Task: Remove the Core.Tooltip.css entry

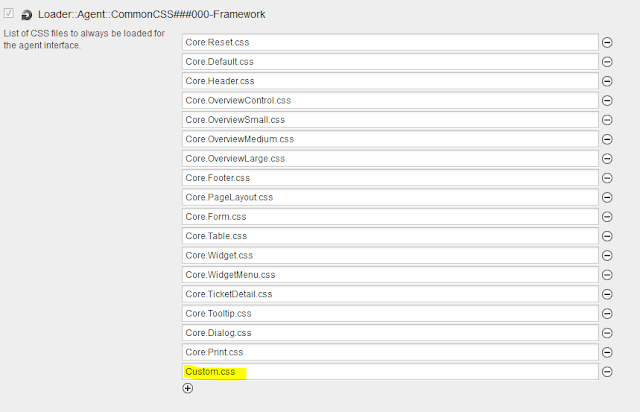Action: click(607, 314)
